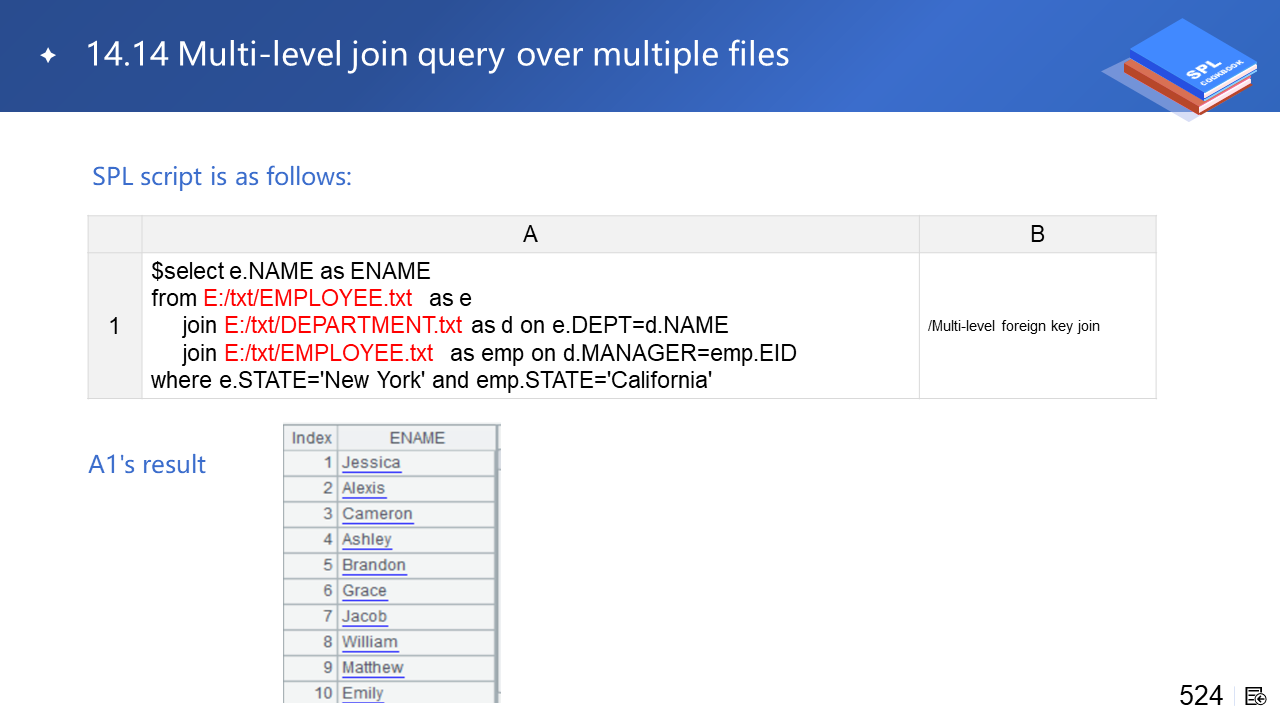
Task: Select column header A in the script grid
Action: point(530,234)
